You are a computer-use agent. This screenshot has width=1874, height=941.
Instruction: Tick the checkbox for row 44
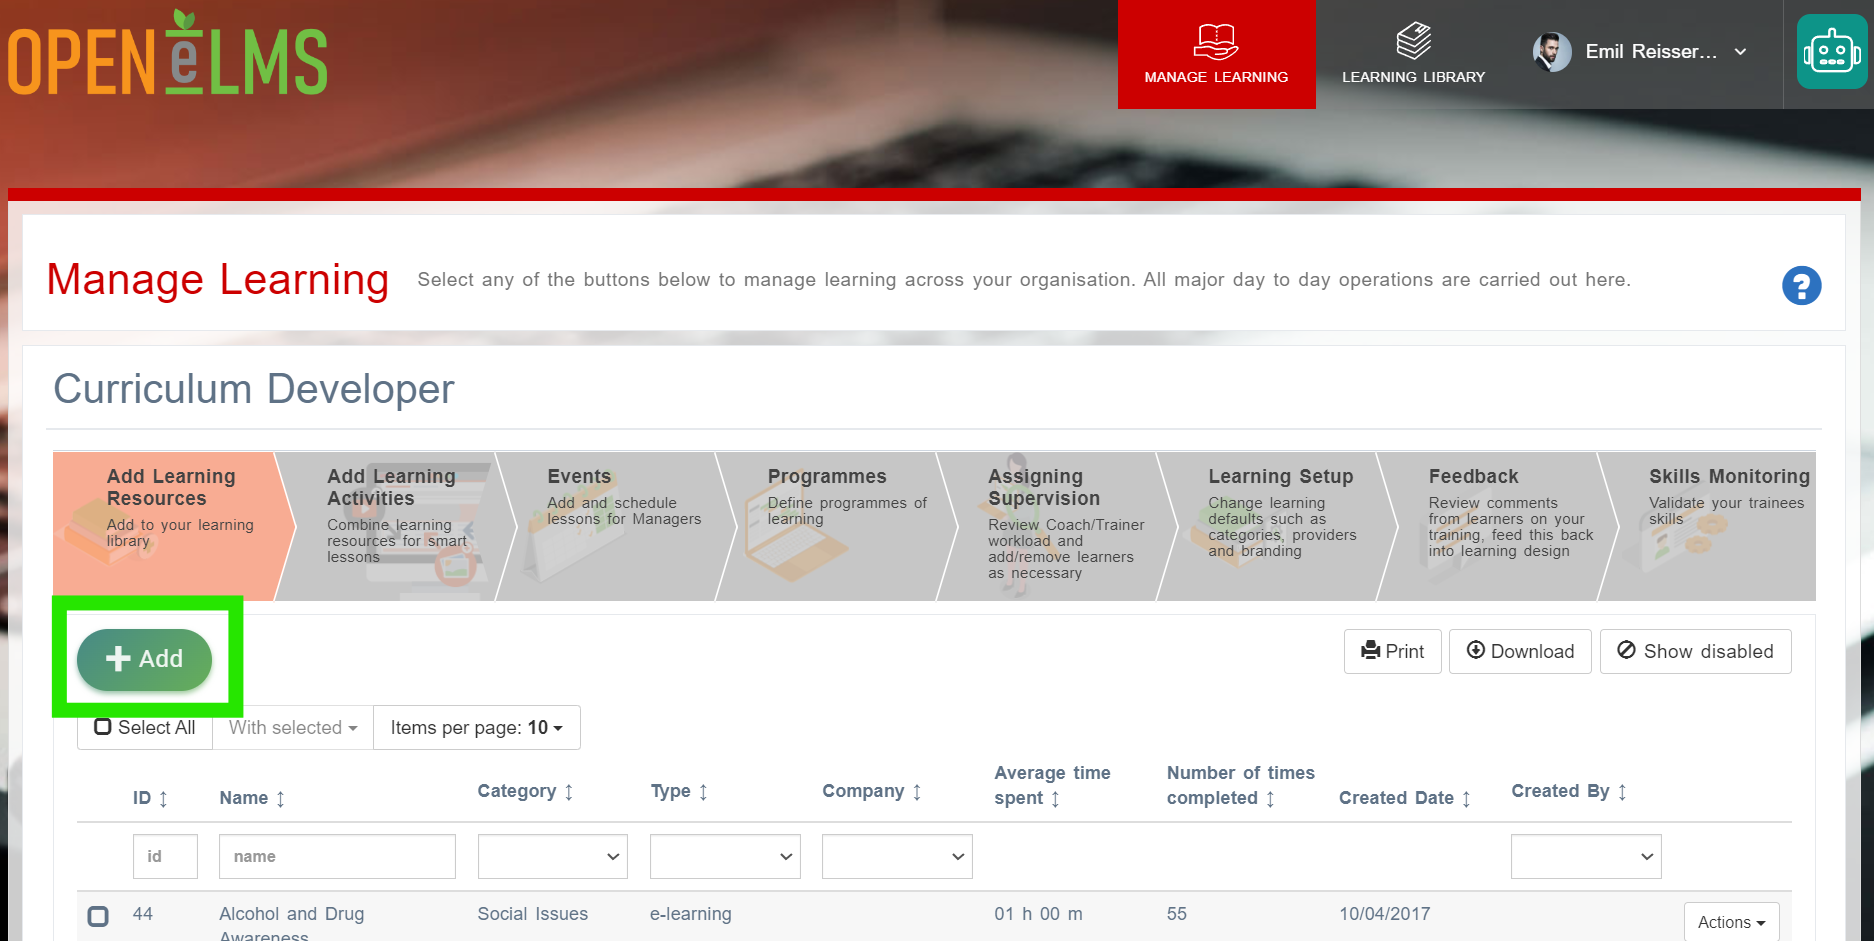click(98, 916)
